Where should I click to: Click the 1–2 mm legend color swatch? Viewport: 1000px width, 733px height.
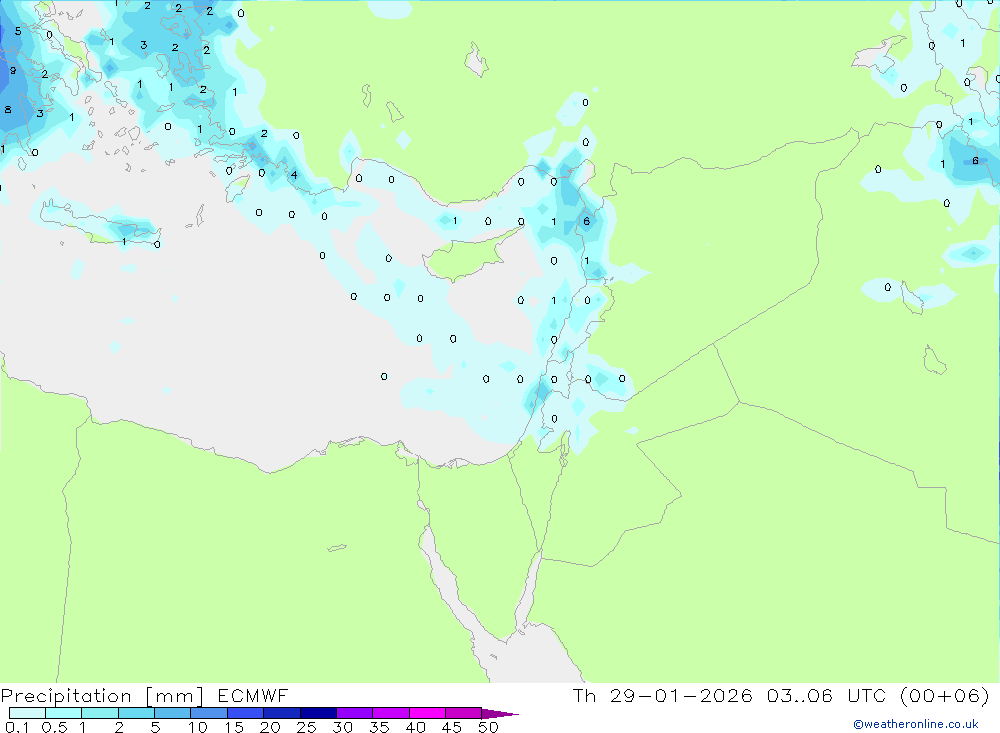pyautogui.click(x=99, y=713)
